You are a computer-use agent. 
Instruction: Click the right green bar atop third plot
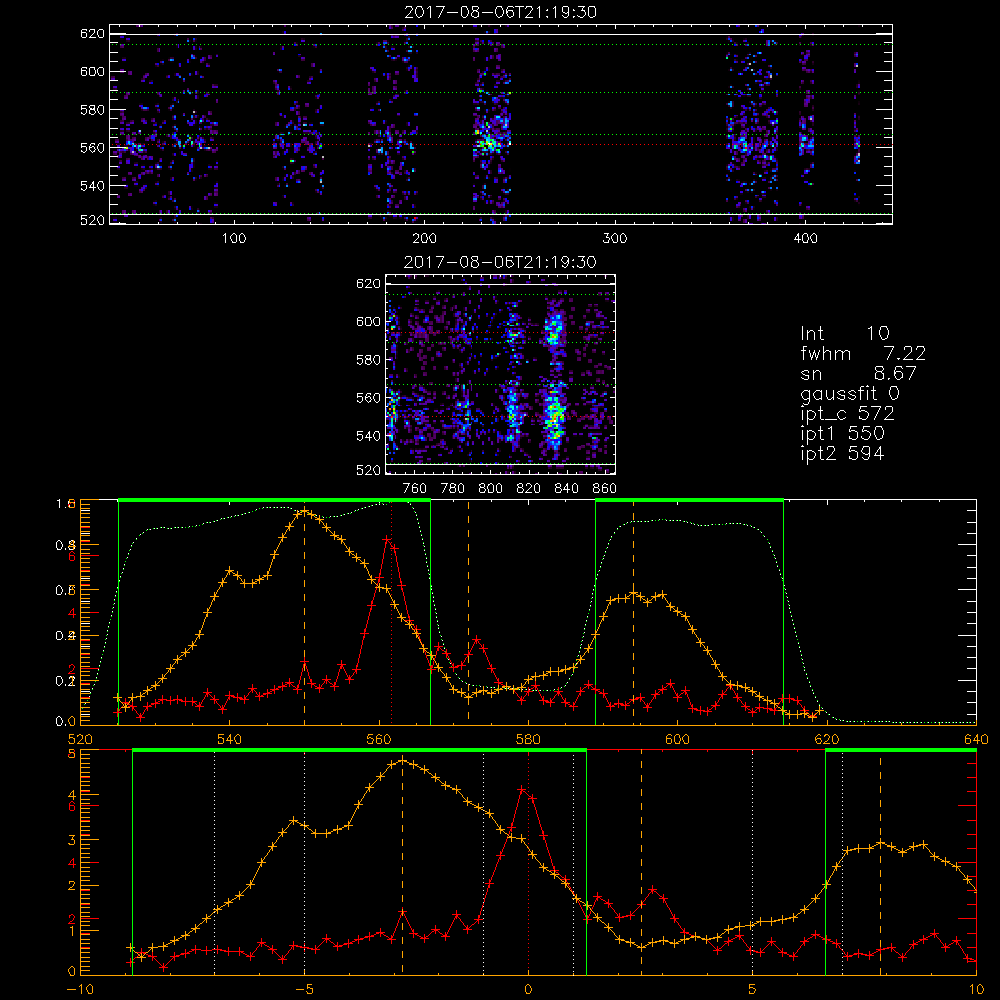tap(689, 500)
